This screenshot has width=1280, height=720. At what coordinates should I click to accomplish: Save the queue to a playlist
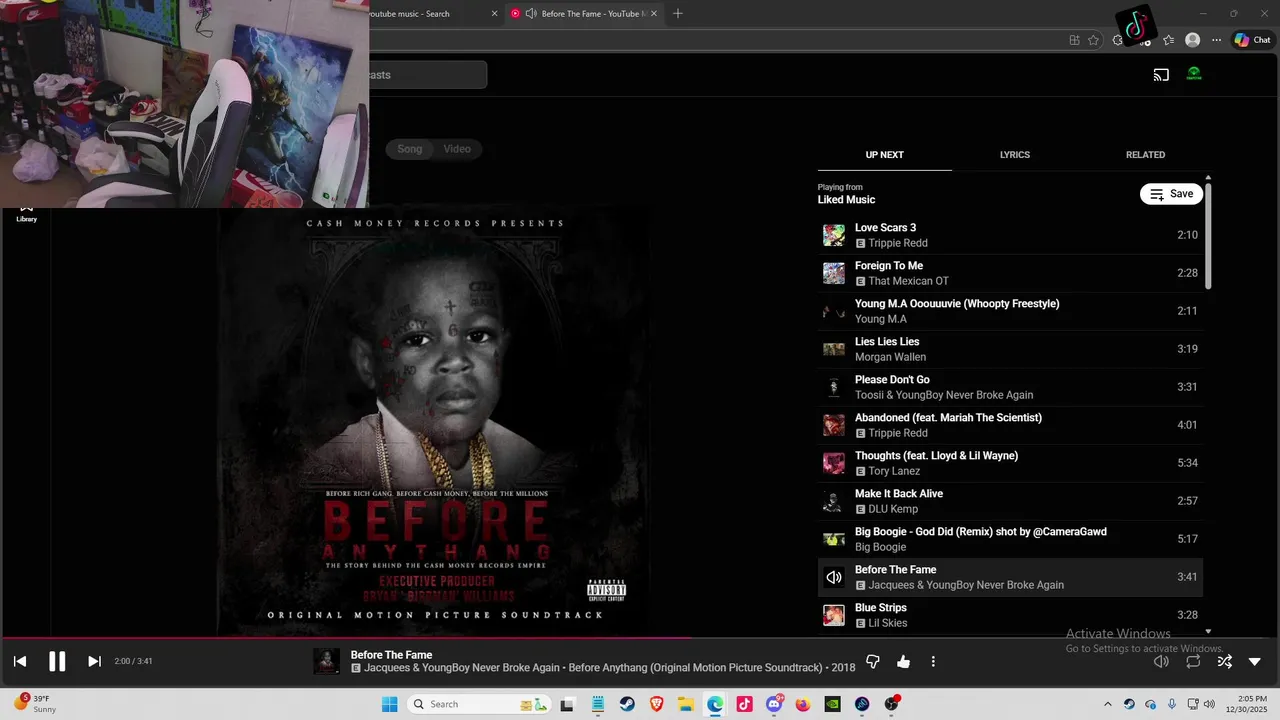point(1171,194)
